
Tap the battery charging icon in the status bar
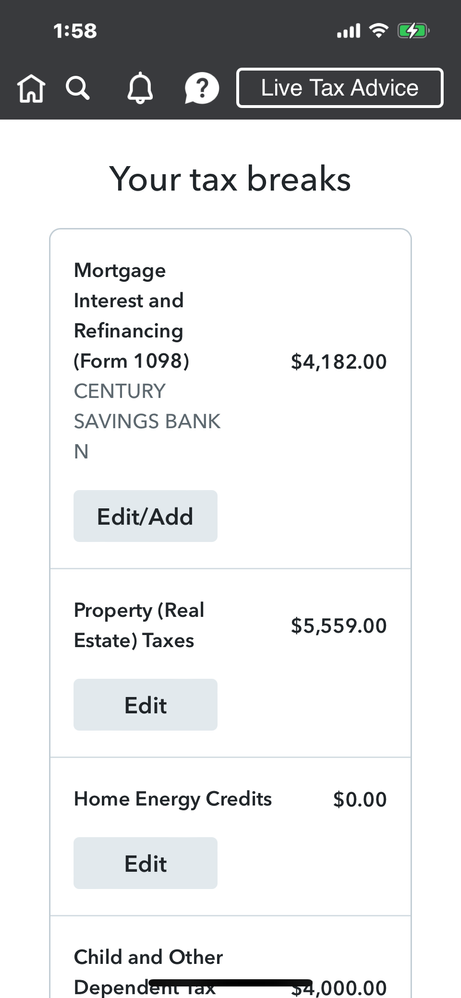point(413,31)
